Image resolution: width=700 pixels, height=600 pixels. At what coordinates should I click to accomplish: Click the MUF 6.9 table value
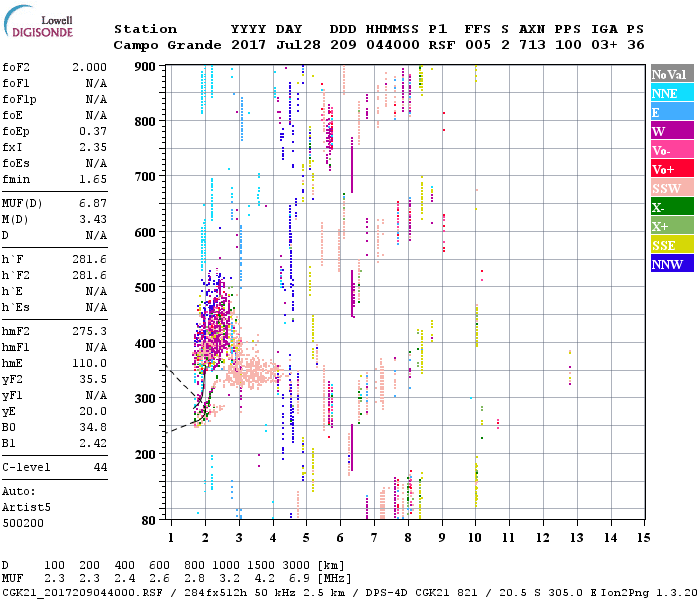(x=300, y=578)
